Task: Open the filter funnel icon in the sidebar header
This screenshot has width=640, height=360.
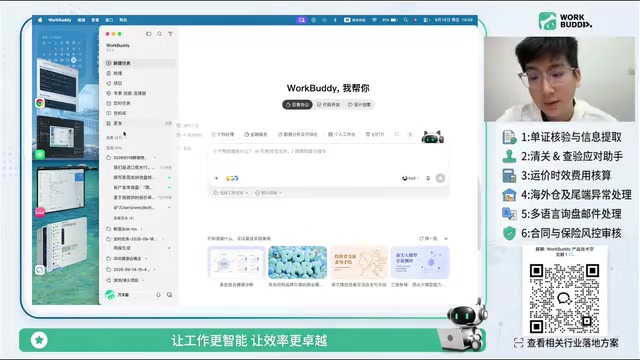Action: click(171, 34)
